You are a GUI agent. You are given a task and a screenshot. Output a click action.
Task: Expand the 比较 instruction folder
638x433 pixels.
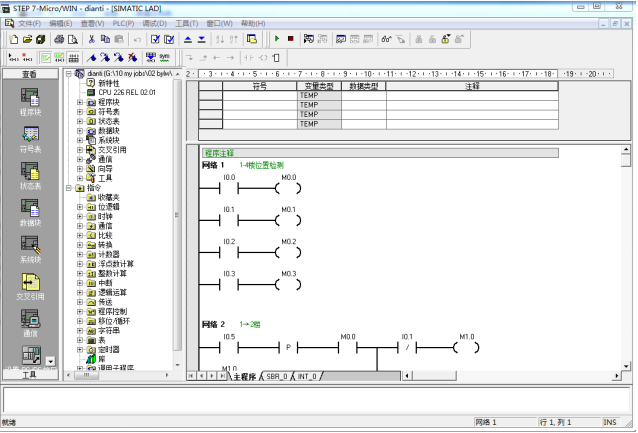tap(80, 235)
